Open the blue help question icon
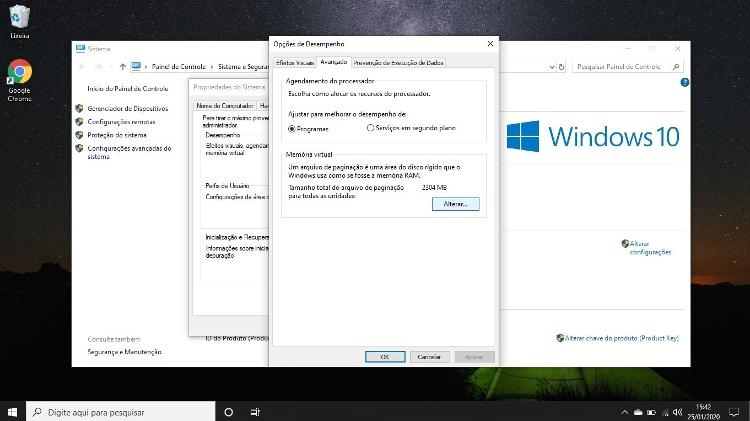 [x=684, y=82]
